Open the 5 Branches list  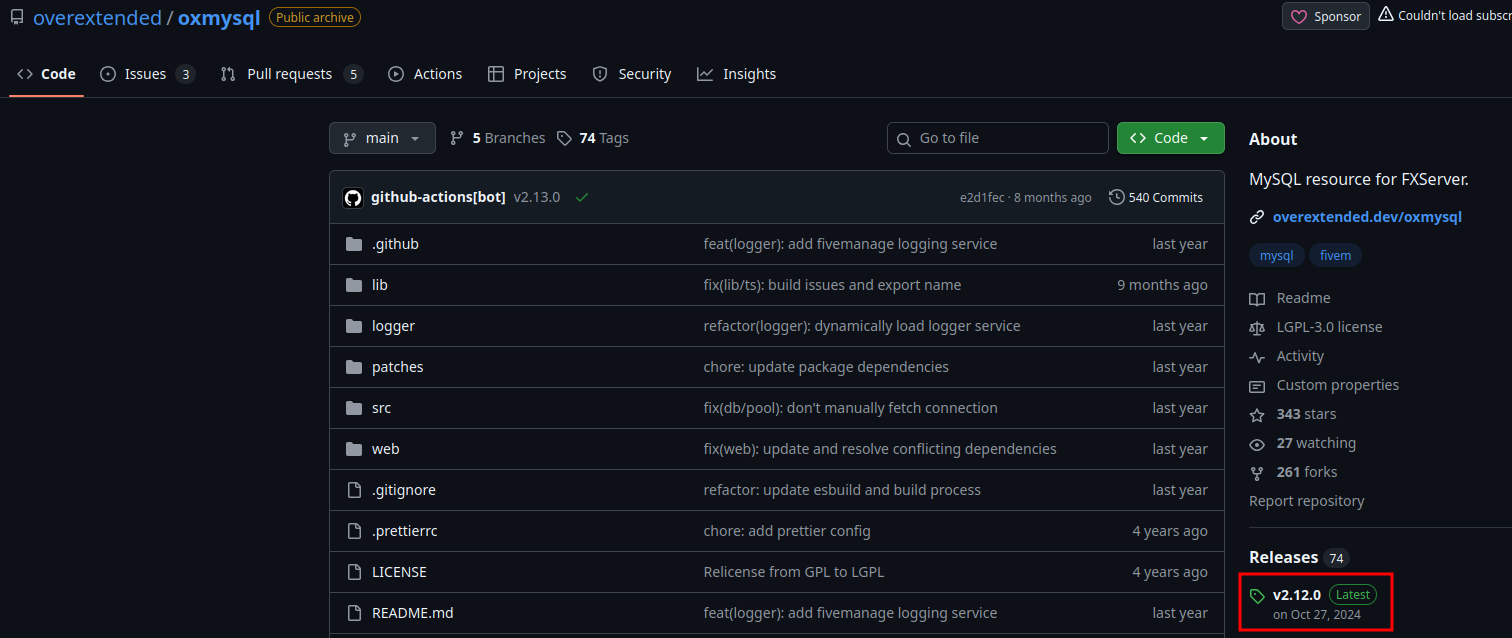point(498,138)
